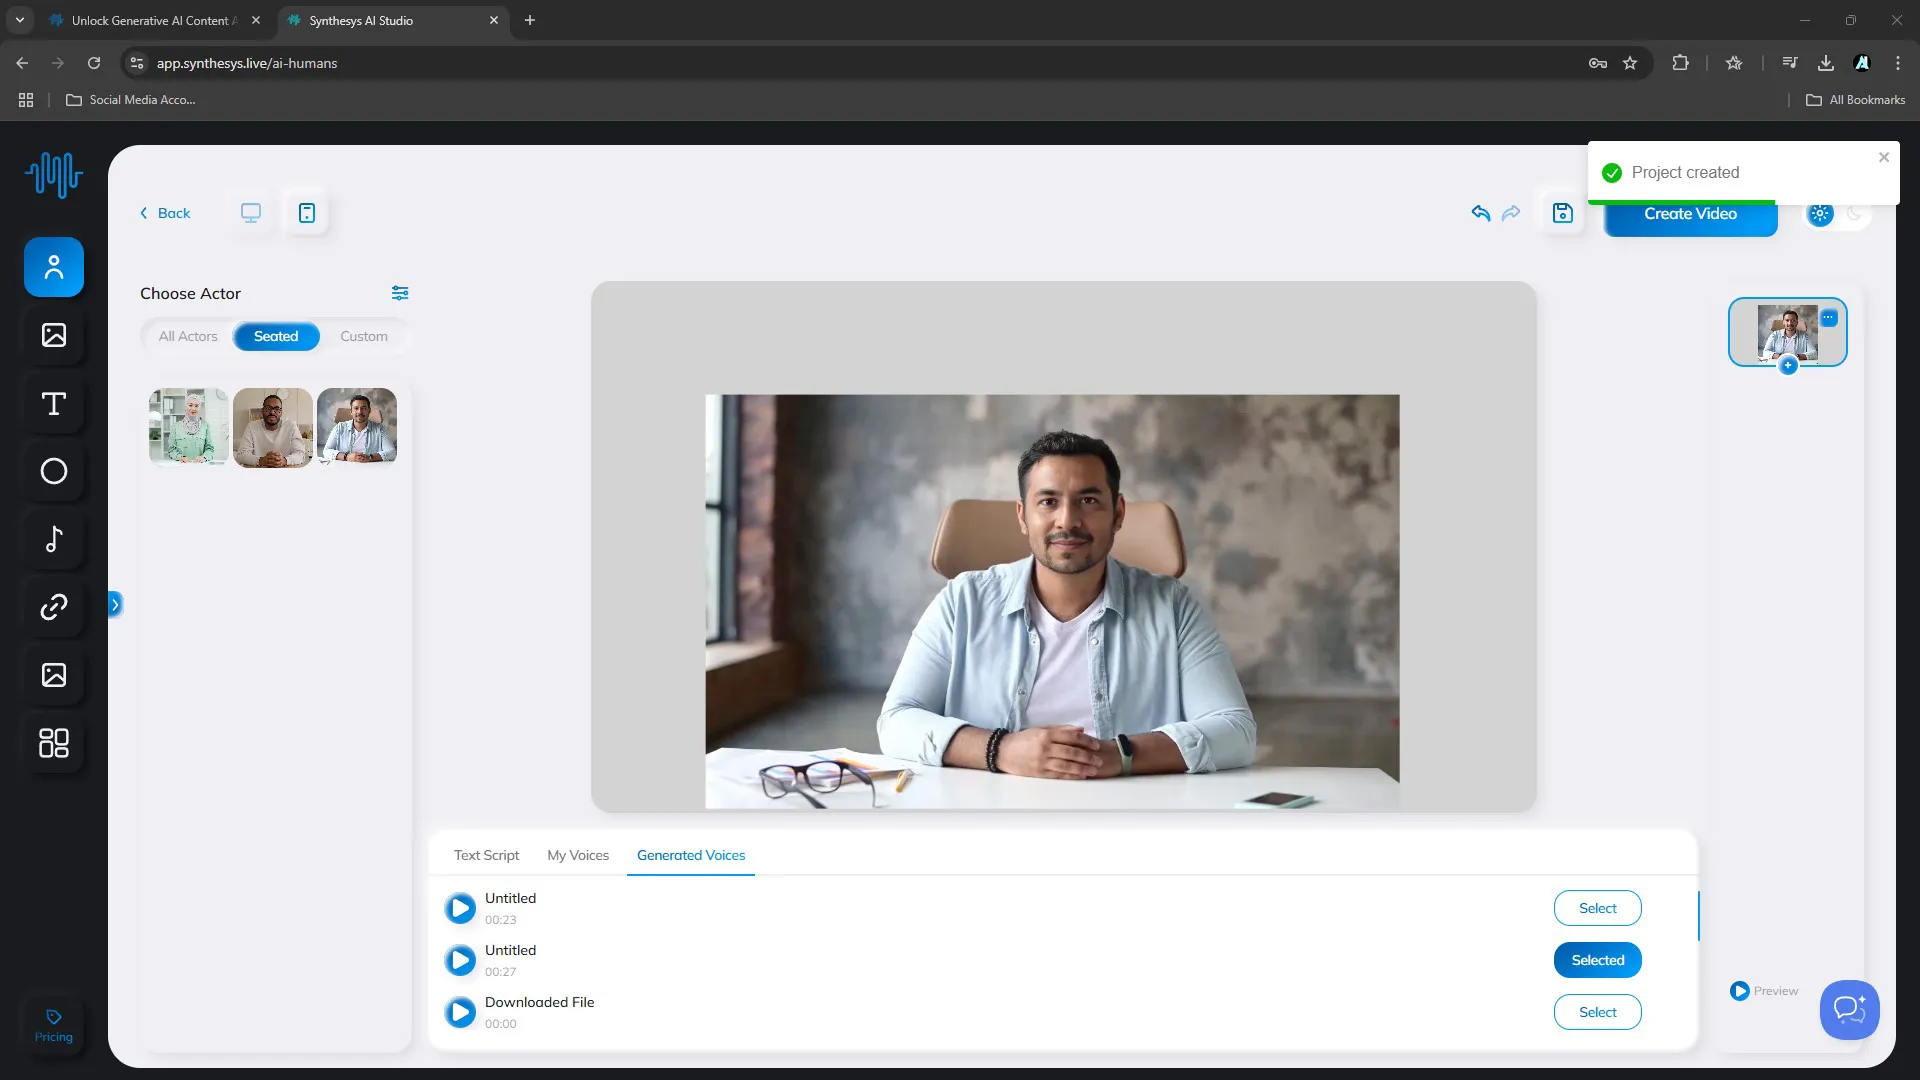Switch to portrait mobile layout view

[307, 213]
